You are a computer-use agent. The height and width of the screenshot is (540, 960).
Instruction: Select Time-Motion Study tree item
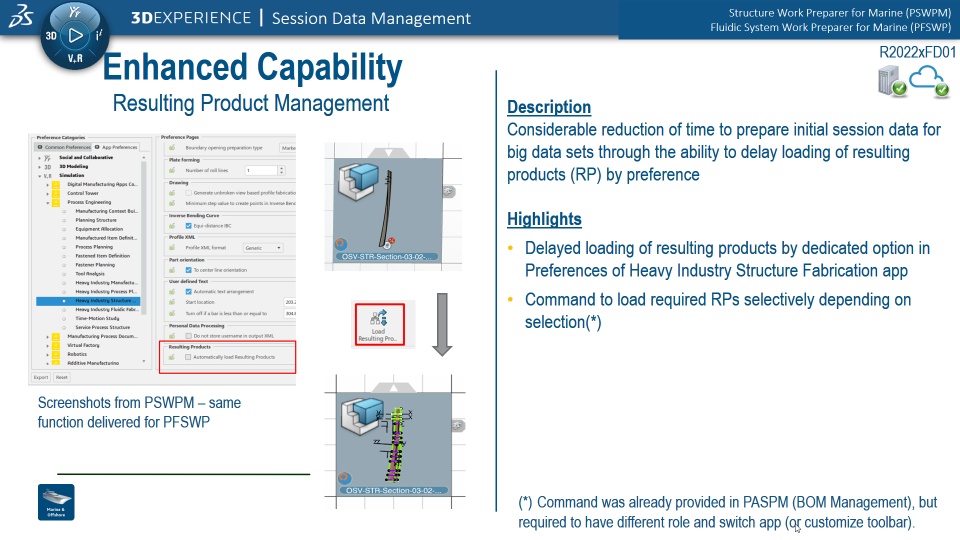(97, 318)
